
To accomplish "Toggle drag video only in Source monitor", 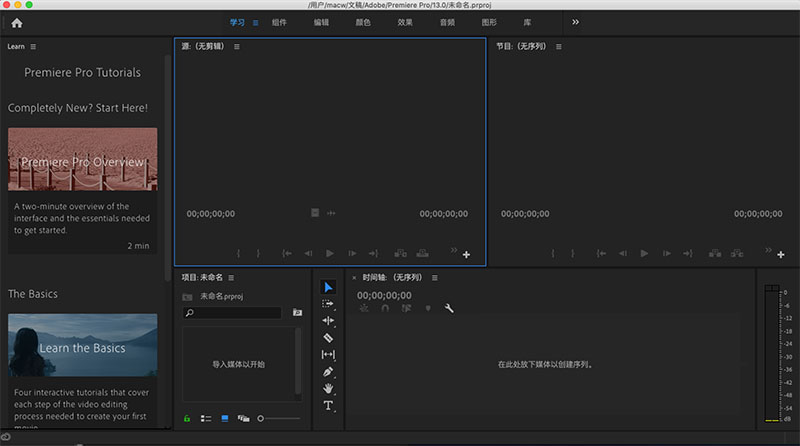I will point(315,213).
